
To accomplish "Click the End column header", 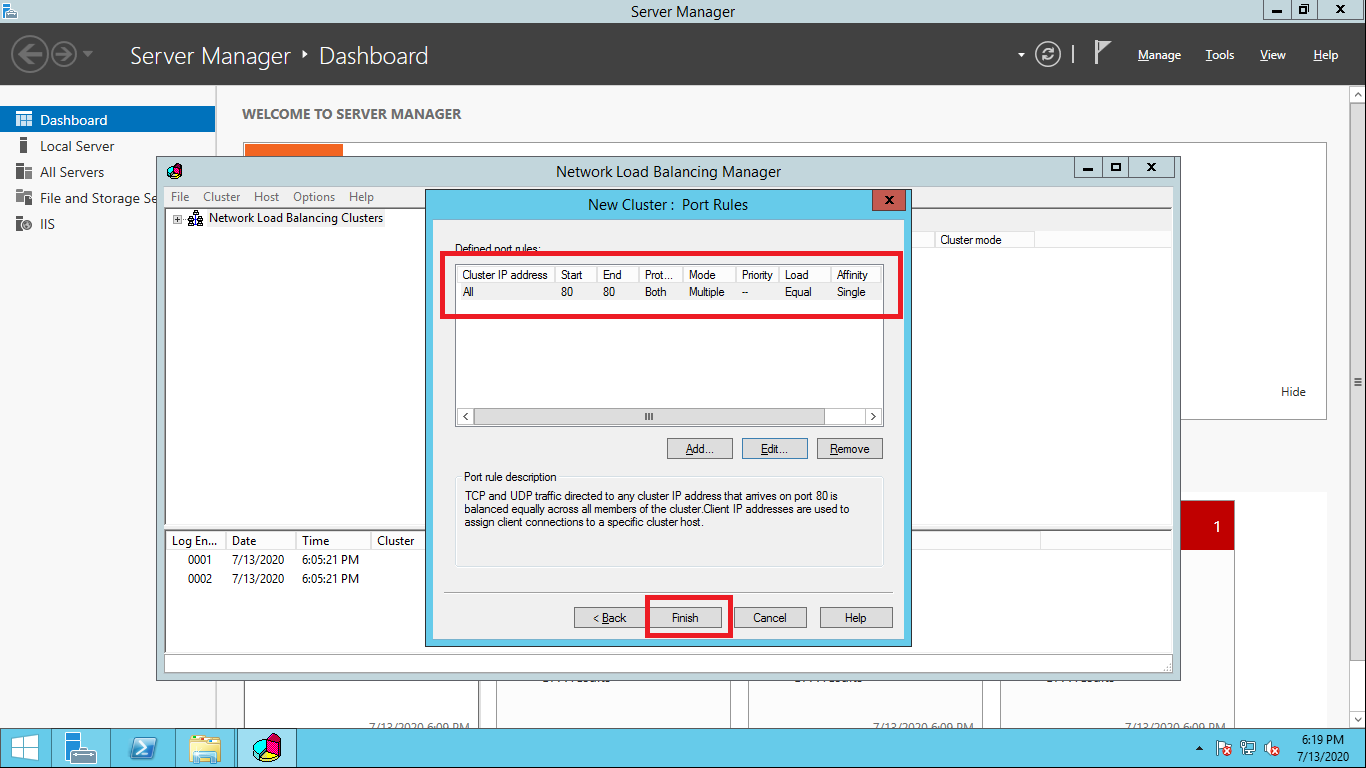I will click(618, 275).
